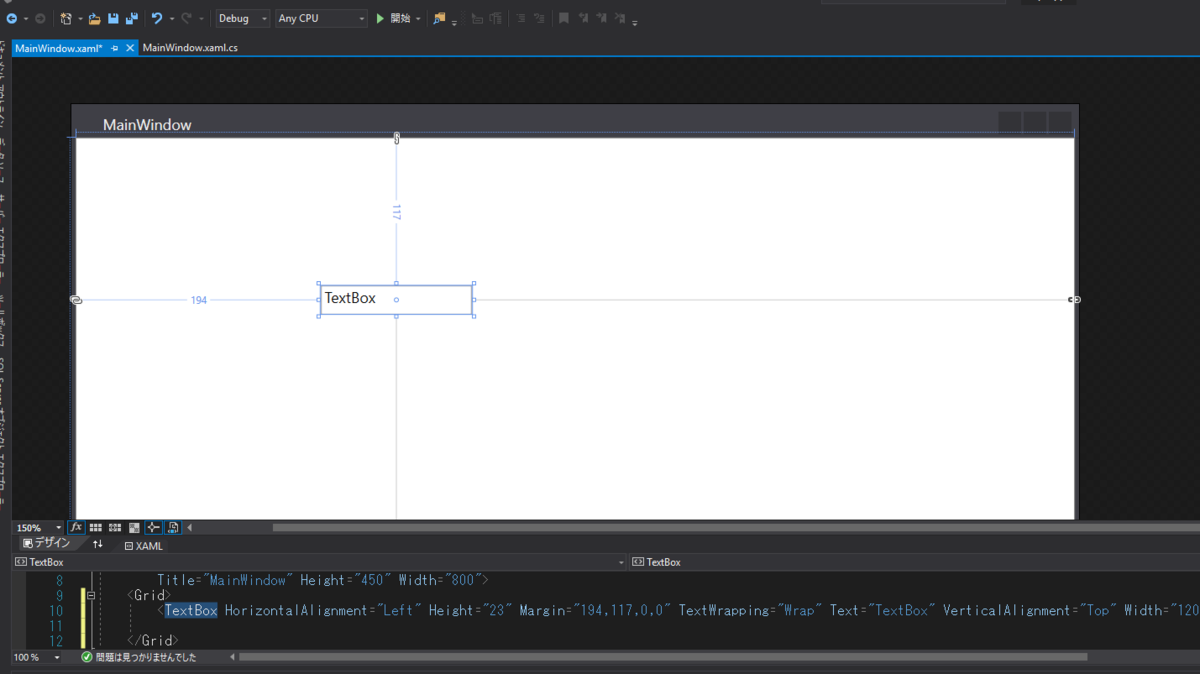Select the MainWindow.xaml* tab
This screenshot has width=1200, height=674.
point(58,48)
